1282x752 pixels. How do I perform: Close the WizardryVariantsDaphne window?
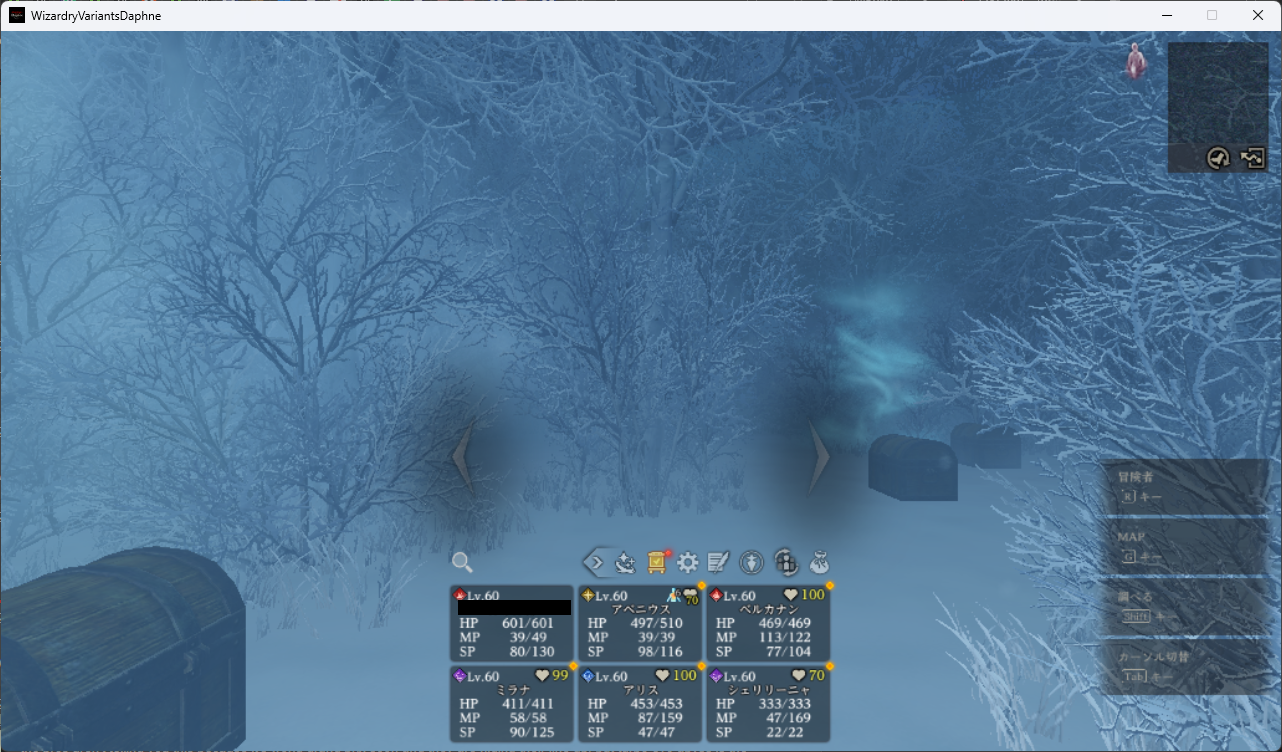coord(1258,15)
